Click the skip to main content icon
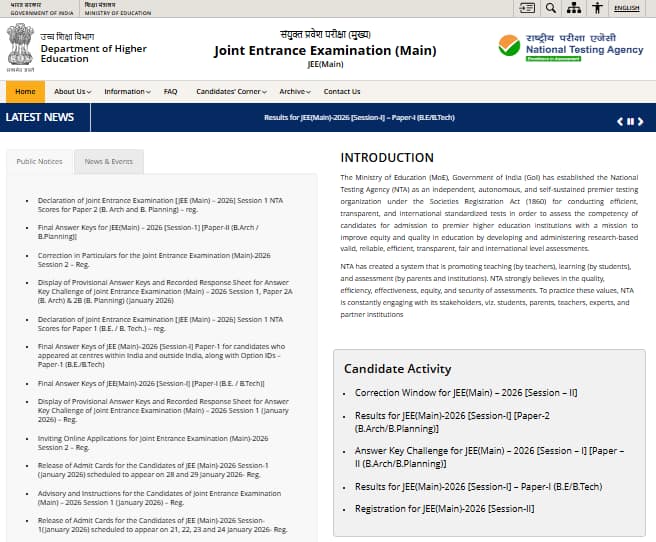 point(527,8)
